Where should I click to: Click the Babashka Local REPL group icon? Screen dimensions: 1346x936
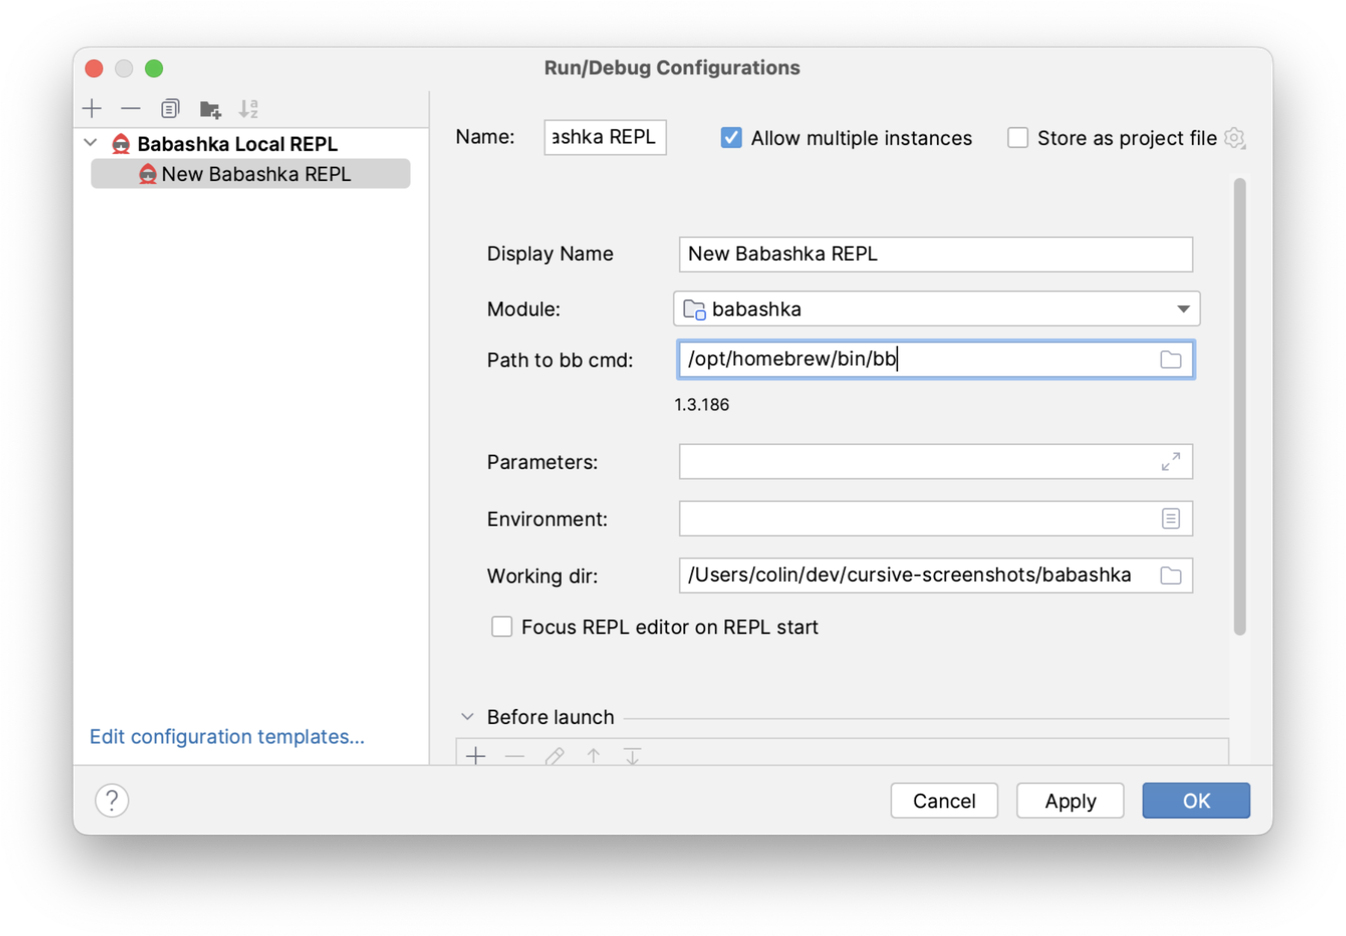tap(121, 144)
